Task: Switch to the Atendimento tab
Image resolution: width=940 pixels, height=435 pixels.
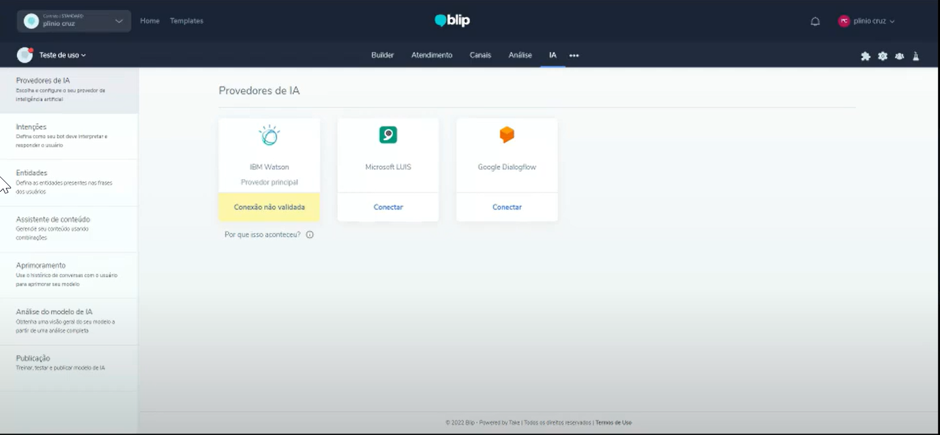Action: tap(432, 55)
